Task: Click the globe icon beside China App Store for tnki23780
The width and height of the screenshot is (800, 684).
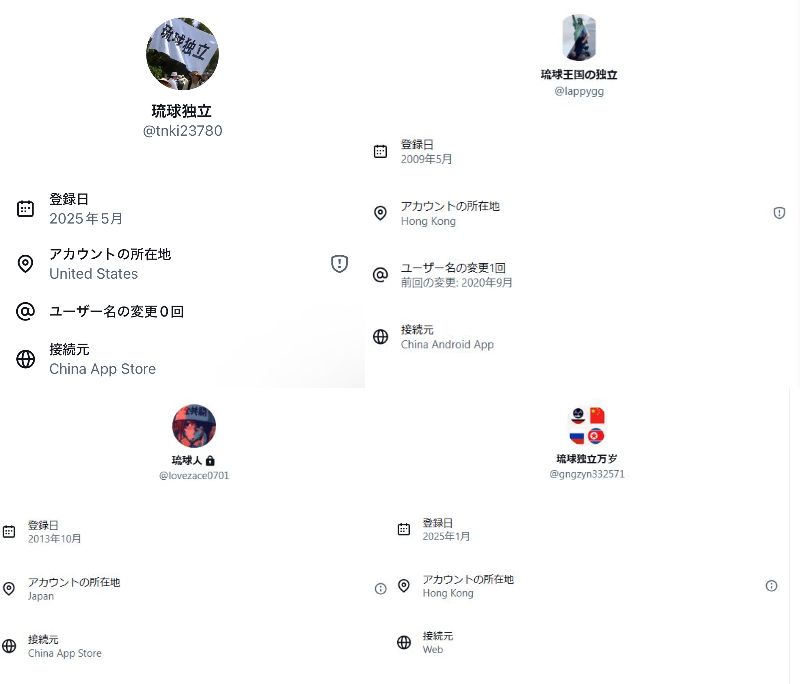Action: 26,359
